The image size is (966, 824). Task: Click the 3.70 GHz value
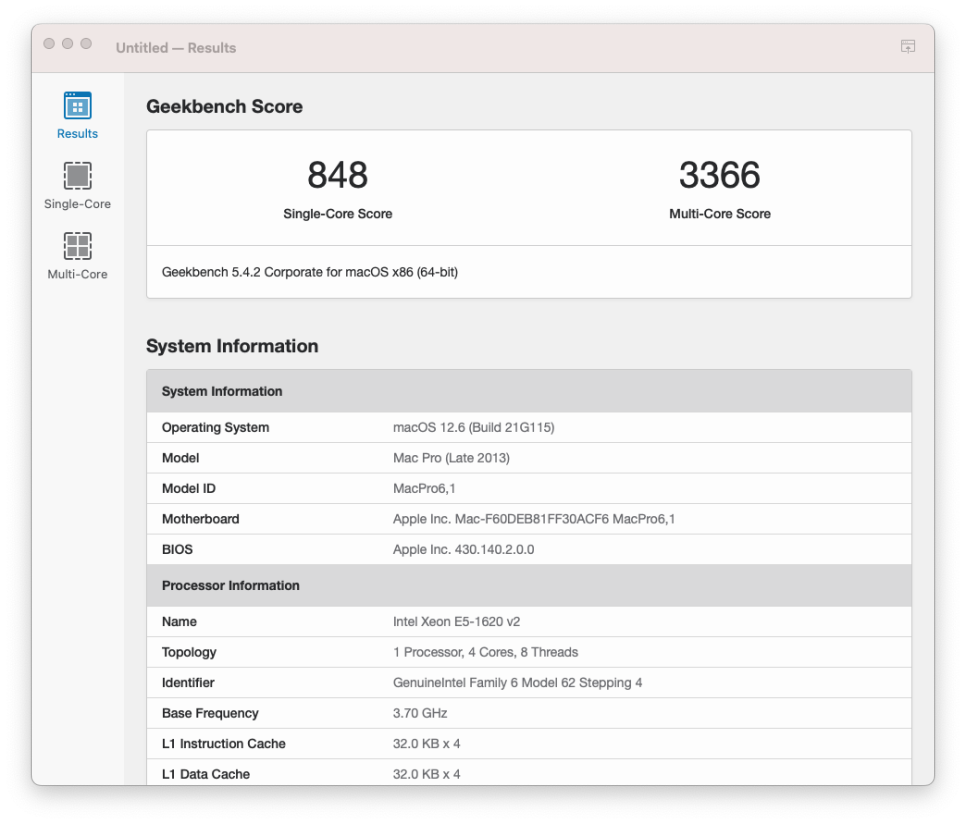420,713
